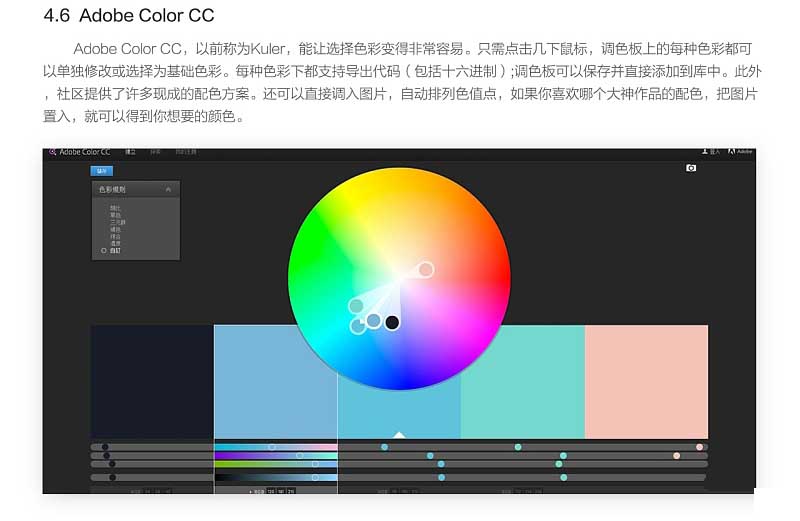Screen dimensions: 800x521
Task: Select the fifth color rule option
Action: pos(115,237)
